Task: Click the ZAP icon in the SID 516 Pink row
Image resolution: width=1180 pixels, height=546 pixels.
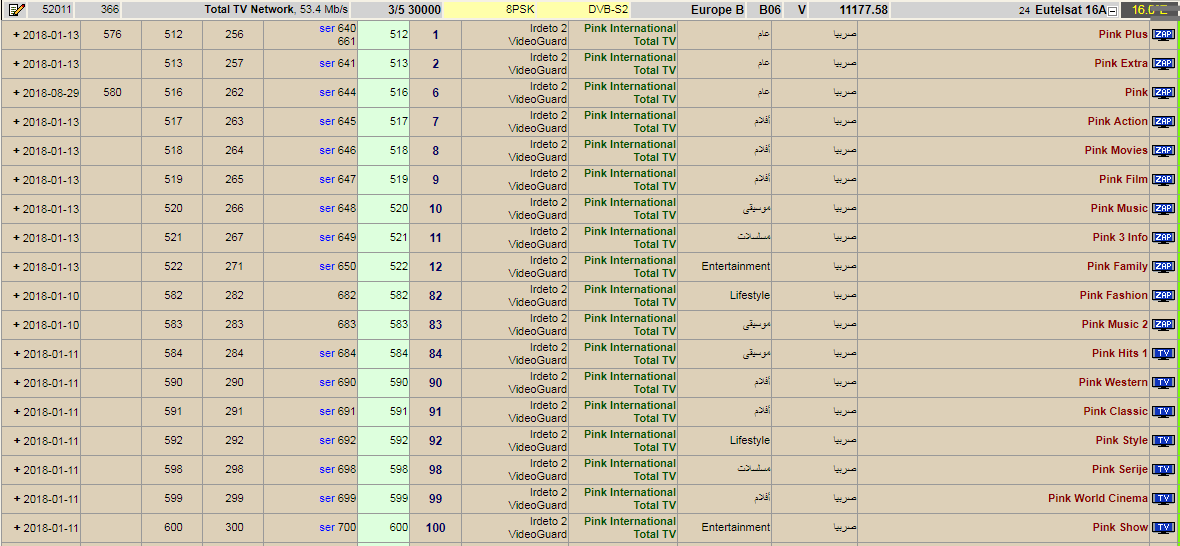Action: 1163,93
